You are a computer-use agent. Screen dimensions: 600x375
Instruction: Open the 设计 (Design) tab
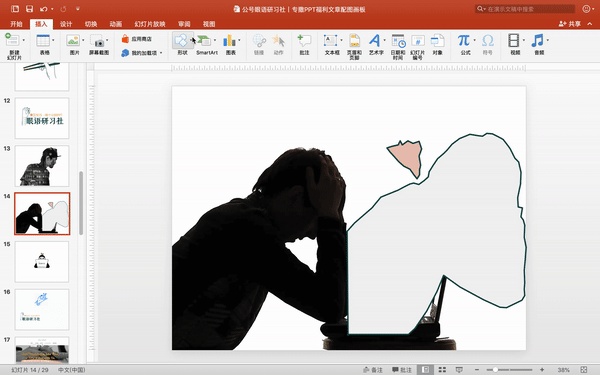66,24
